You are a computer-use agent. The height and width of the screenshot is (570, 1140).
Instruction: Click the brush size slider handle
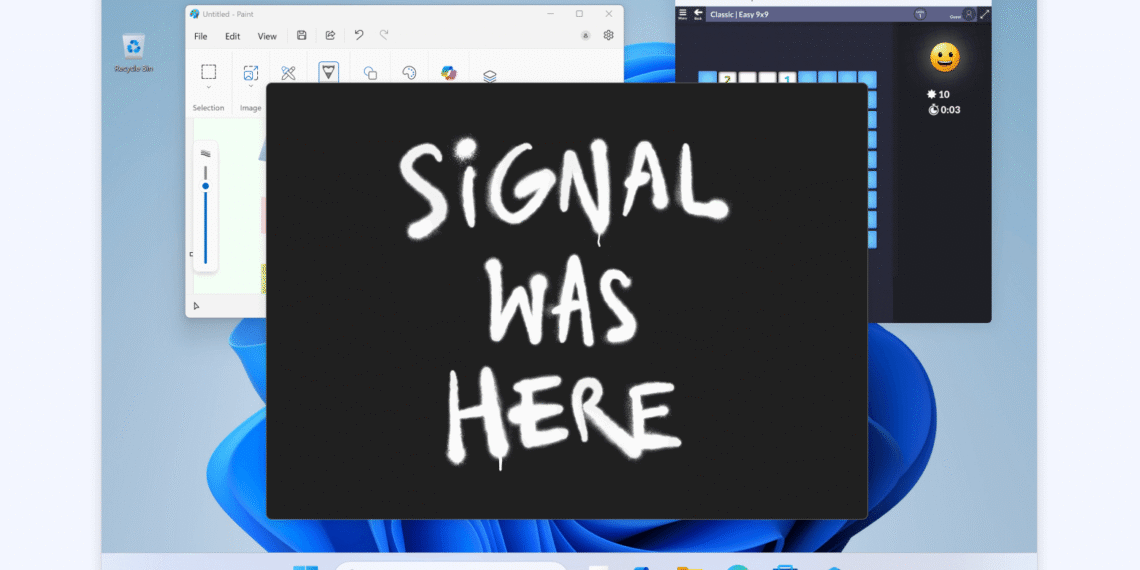(x=205, y=186)
